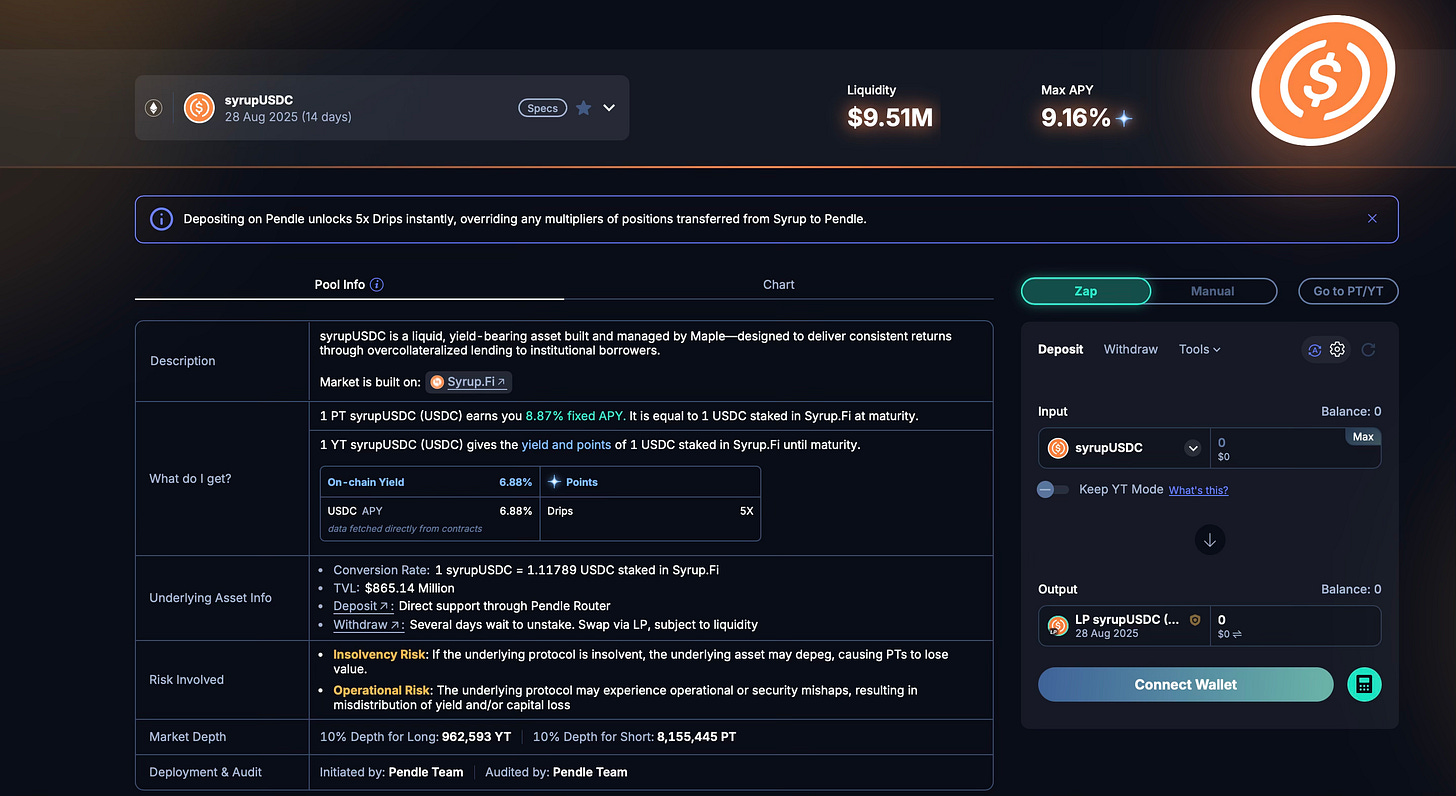Open the Deposit external link

click(x=364, y=606)
